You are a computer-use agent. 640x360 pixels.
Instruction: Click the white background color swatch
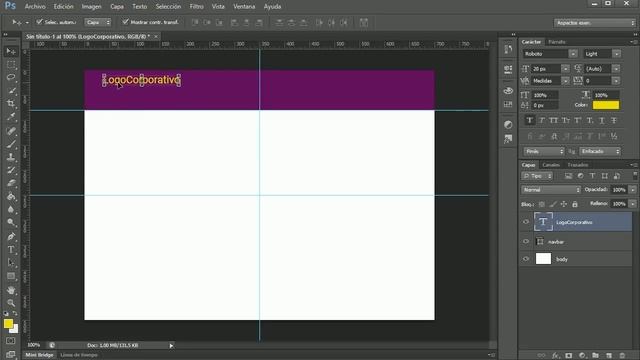point(15,329)
